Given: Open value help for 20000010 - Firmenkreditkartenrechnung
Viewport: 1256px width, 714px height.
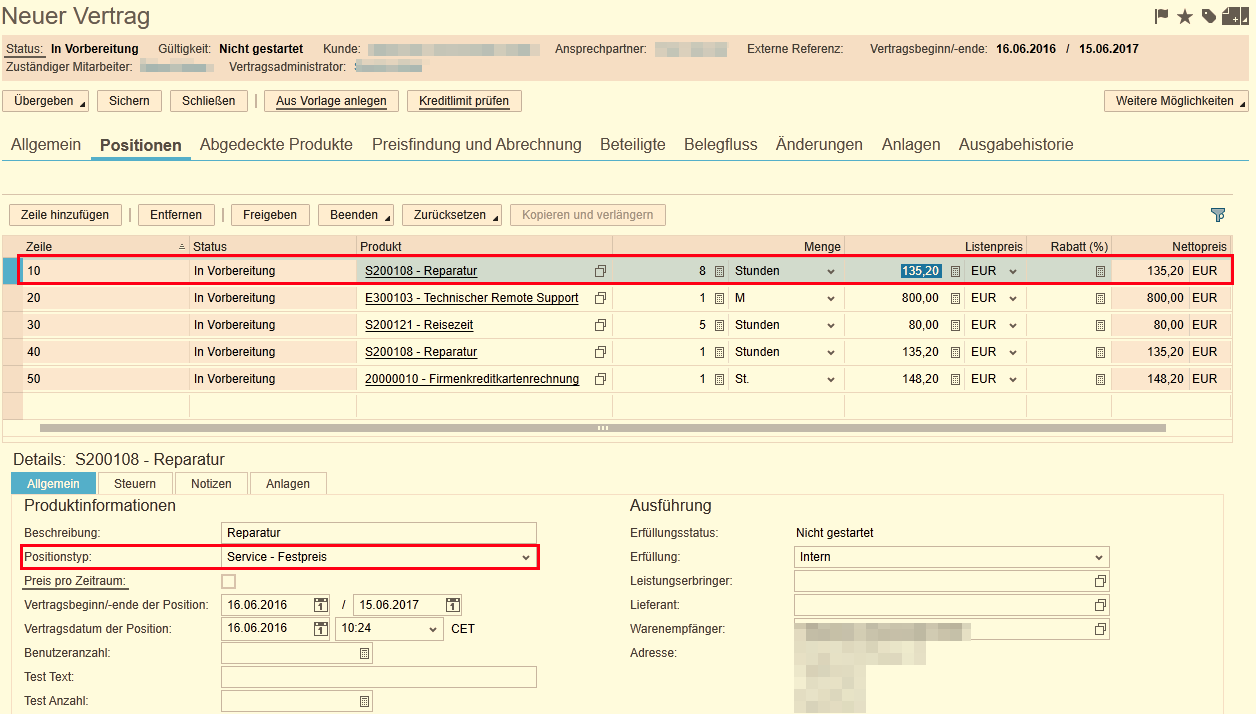Looking at the screenshot, I should click(600, 379).
